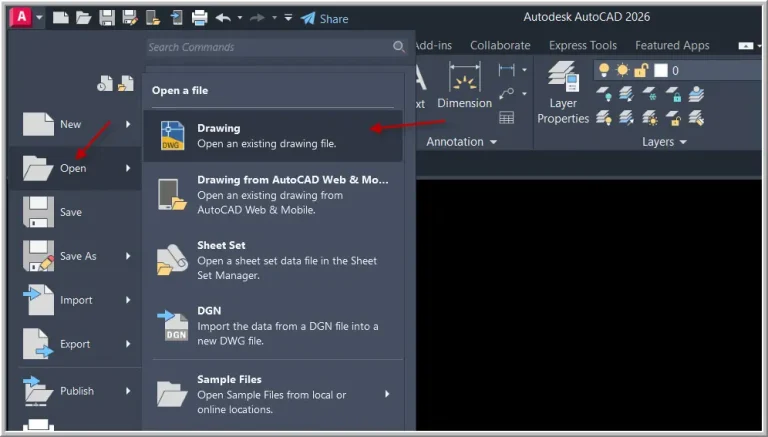Open the Customize Quick Access Toolbar dropdown

288,18
